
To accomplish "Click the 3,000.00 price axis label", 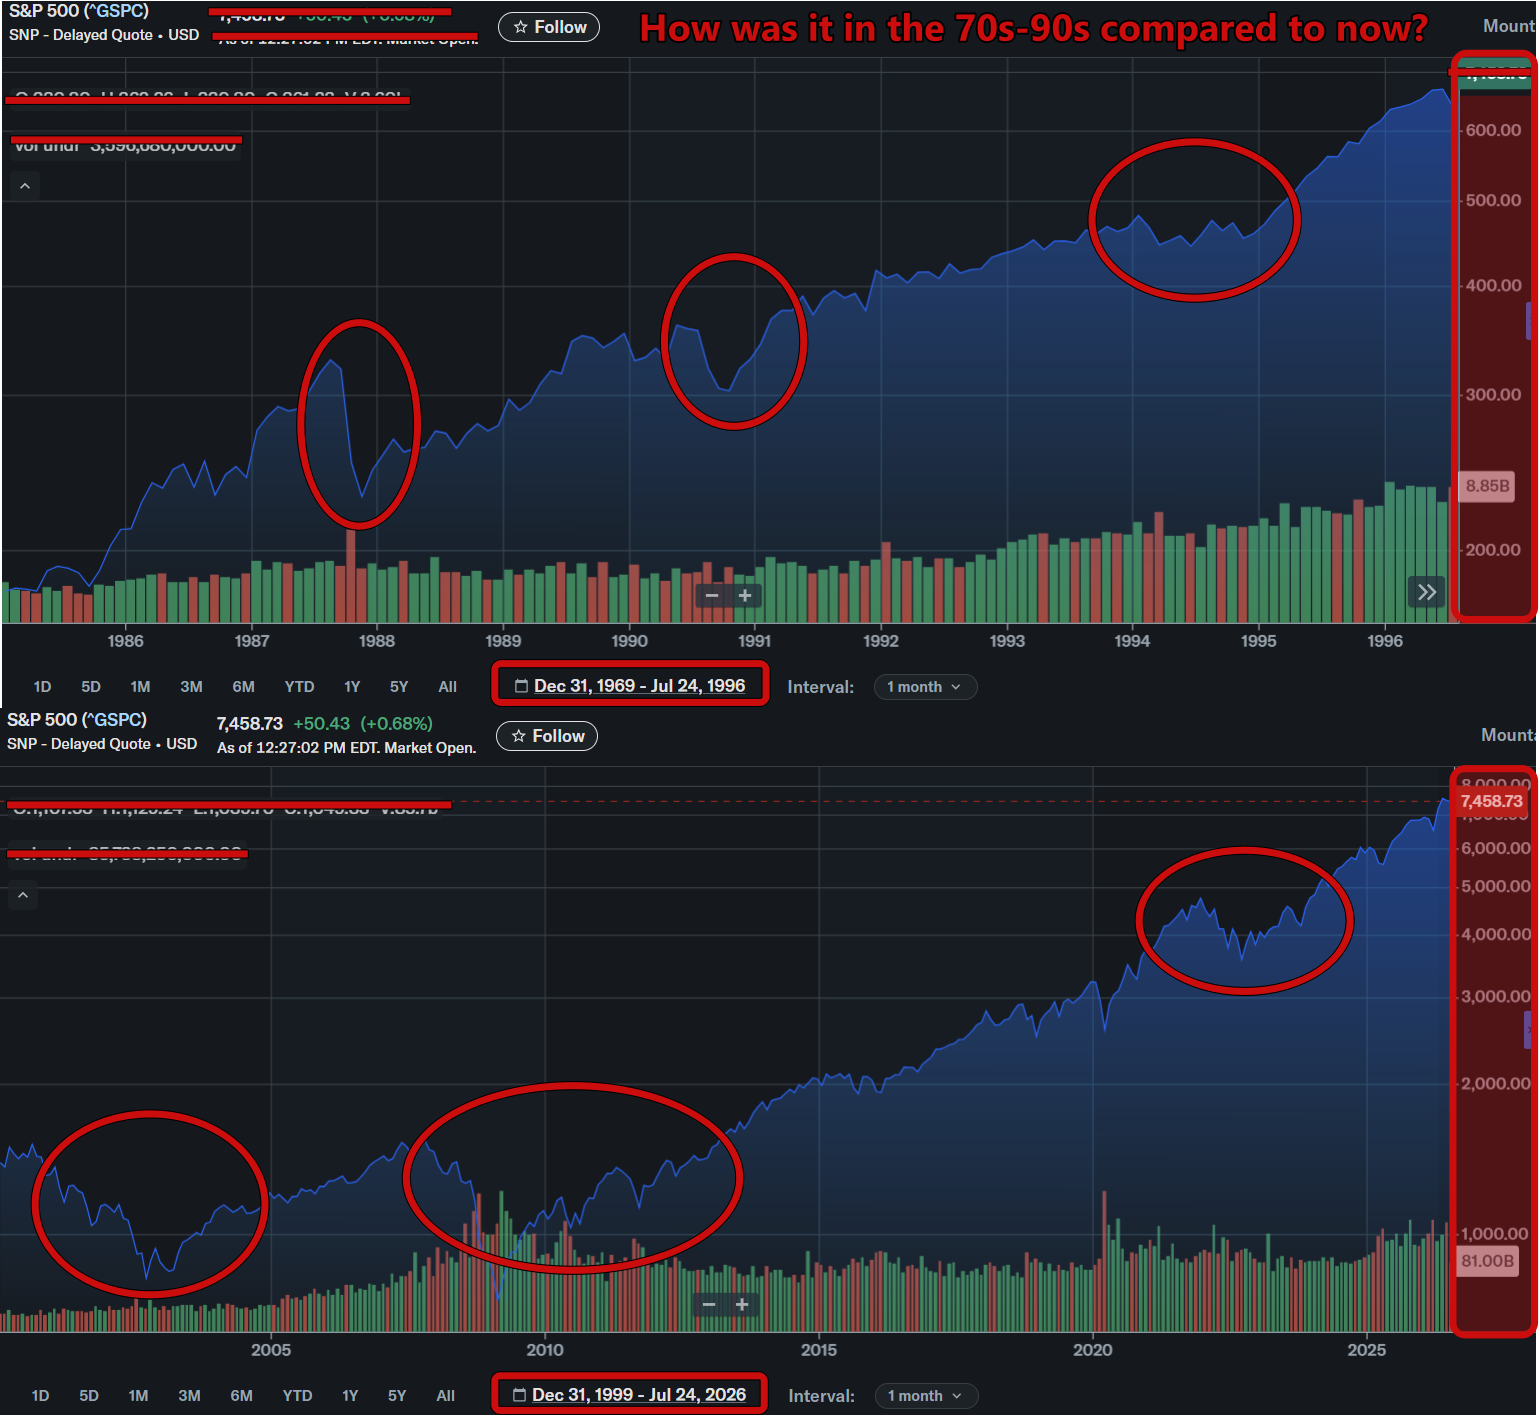I will [1495, 997].
